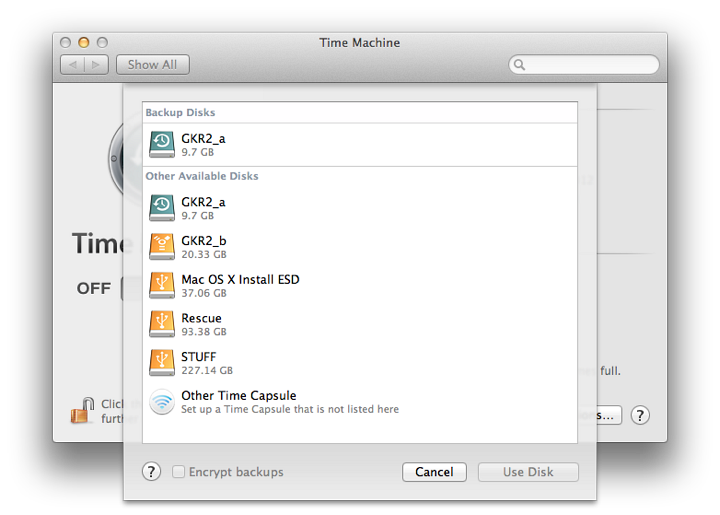Go forward with the right arrow button
Viewport: 720px width, 515px height.
point(96,65)
